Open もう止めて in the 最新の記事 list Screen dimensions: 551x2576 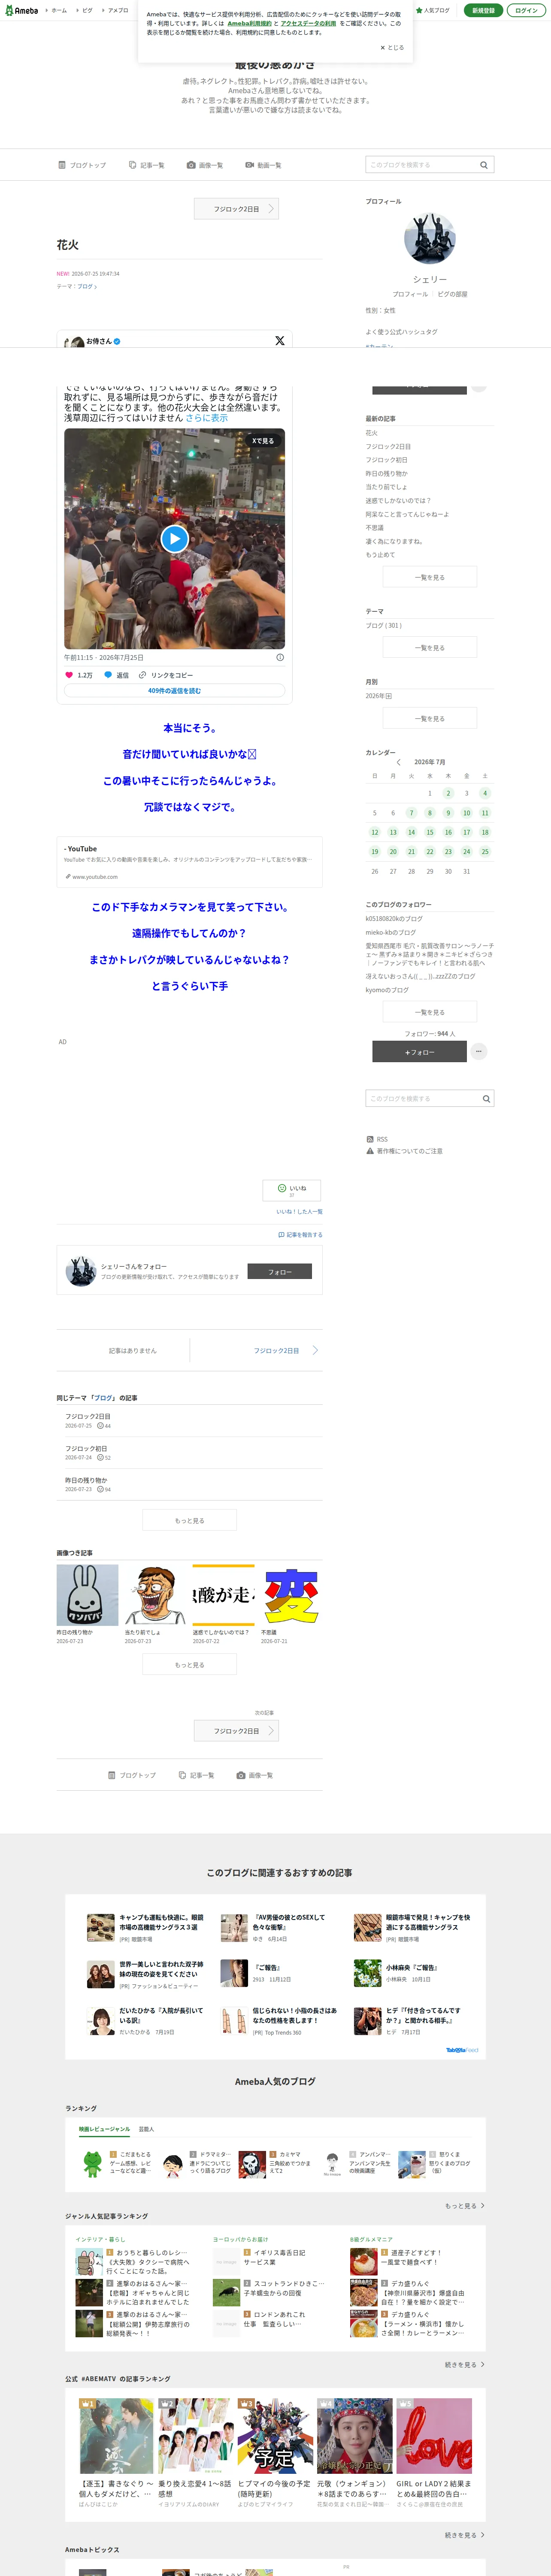pyautogui.click(x=380, y=555)
